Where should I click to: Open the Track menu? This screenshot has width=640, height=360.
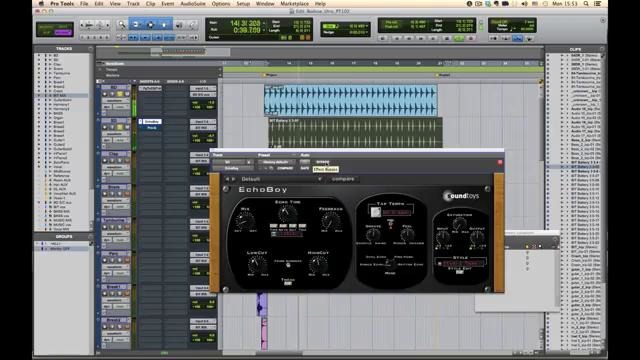click(133, 4)
